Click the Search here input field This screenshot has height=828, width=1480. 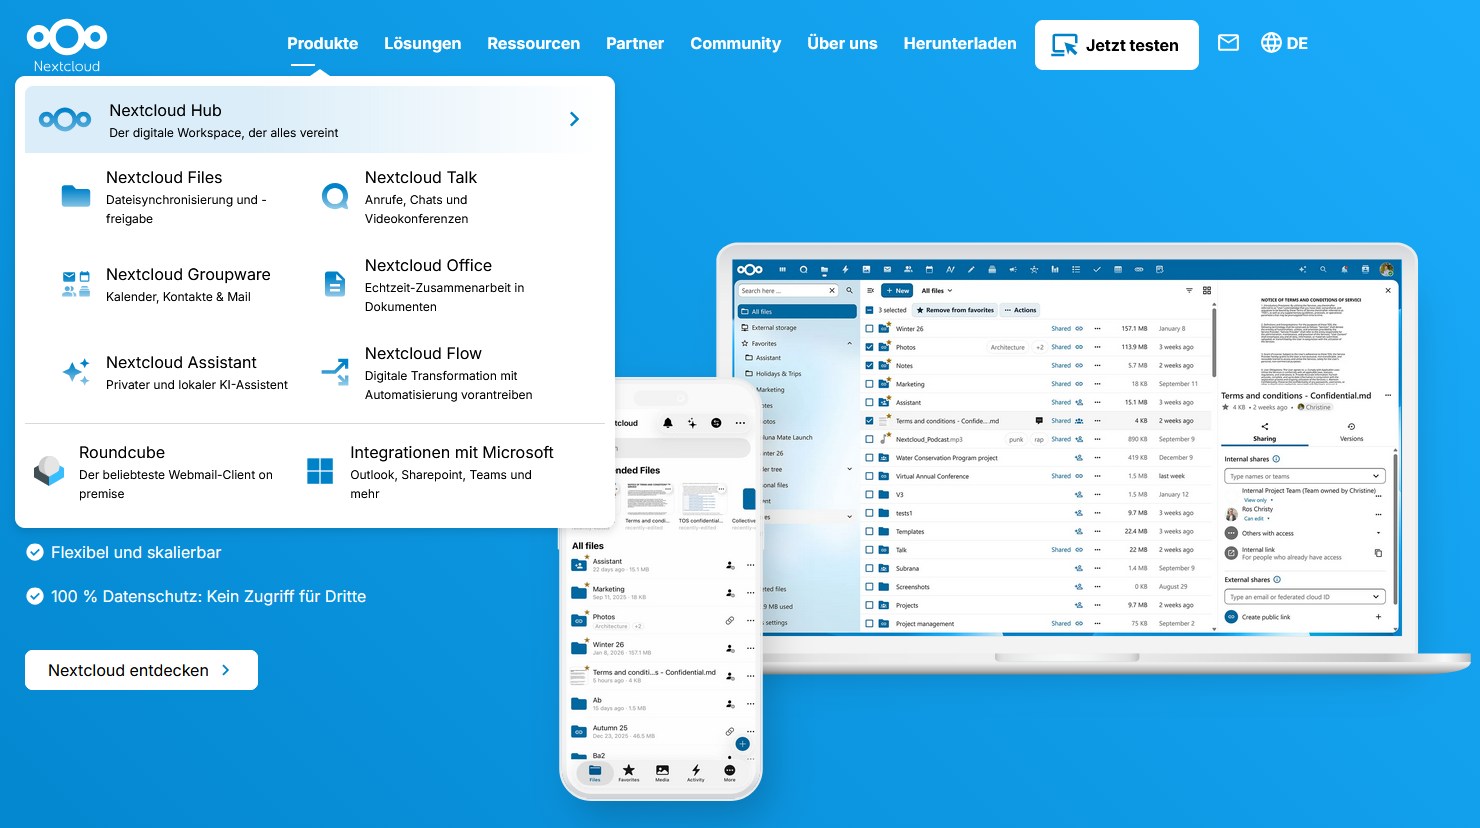click(x=787, y=291)
